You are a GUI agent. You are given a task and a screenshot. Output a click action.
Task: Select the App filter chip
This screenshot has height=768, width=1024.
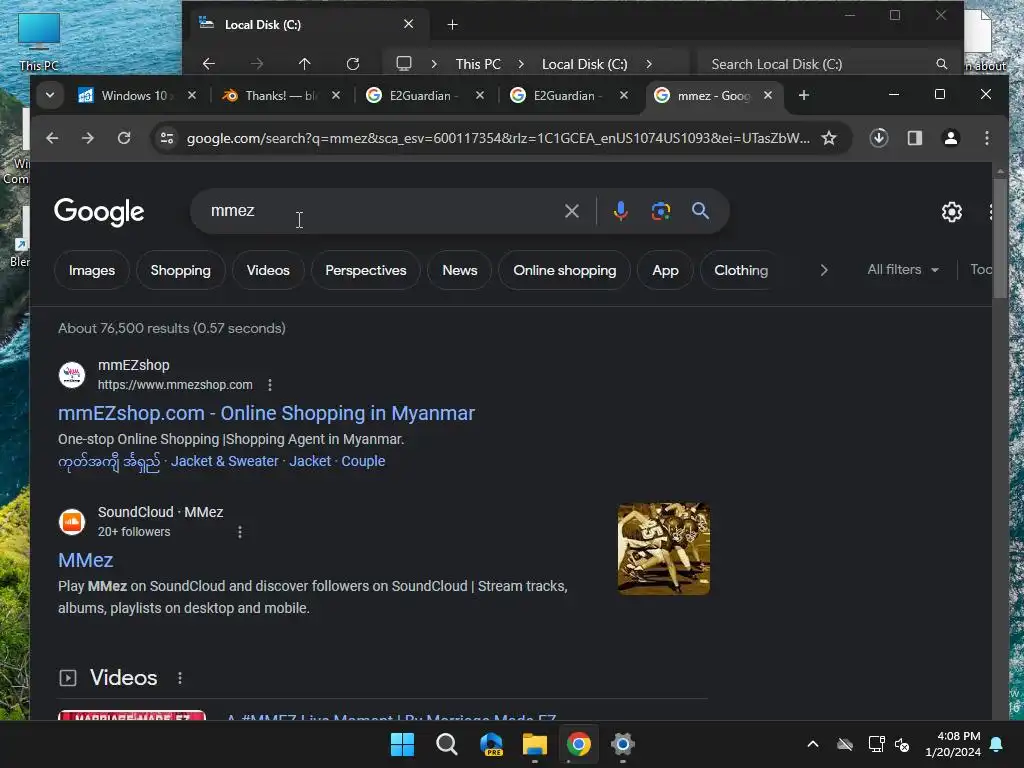[665, 270]
